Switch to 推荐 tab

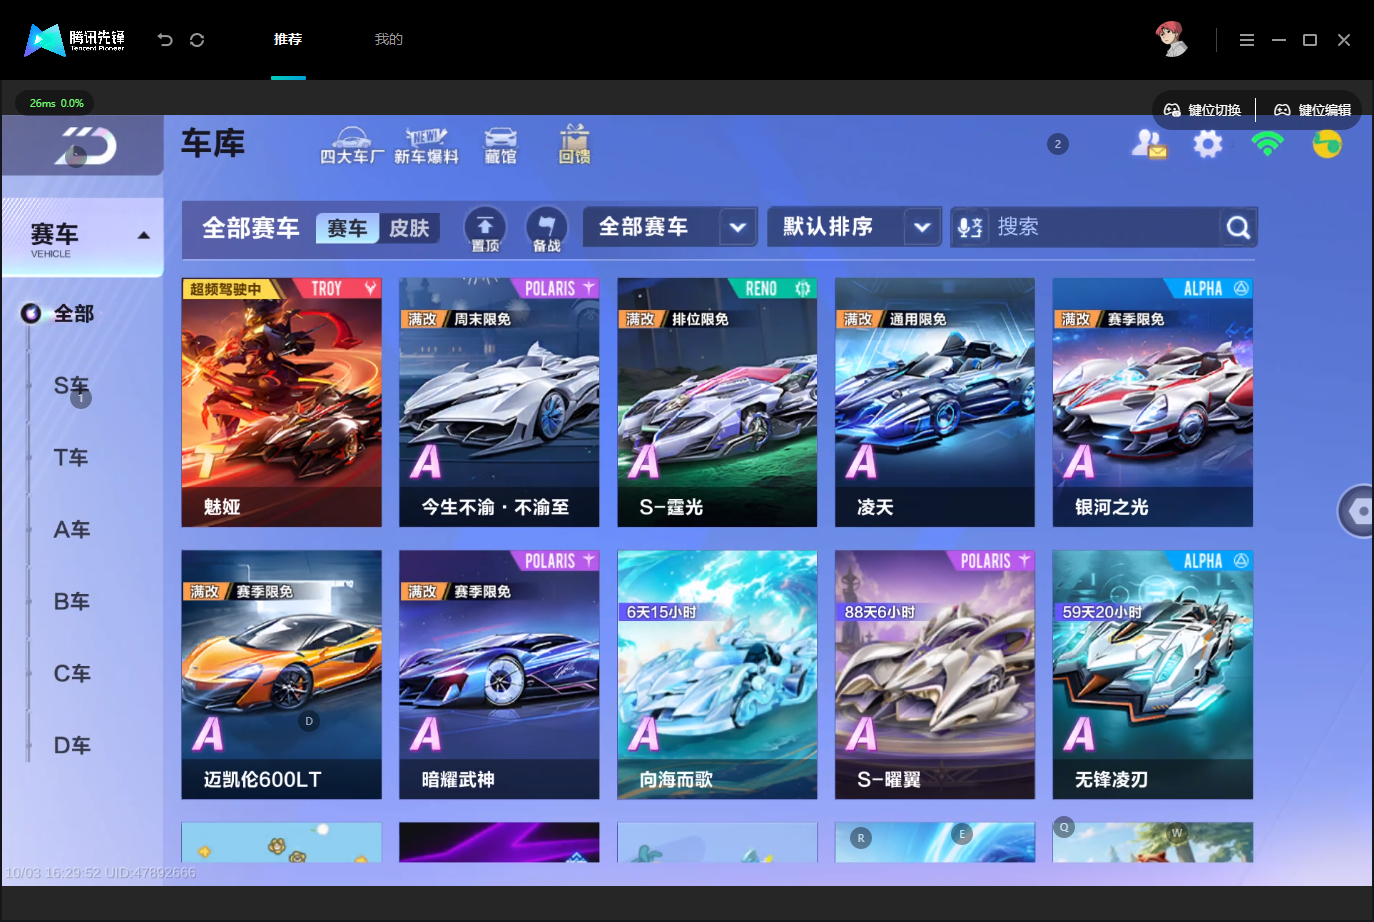coord(288,39)
